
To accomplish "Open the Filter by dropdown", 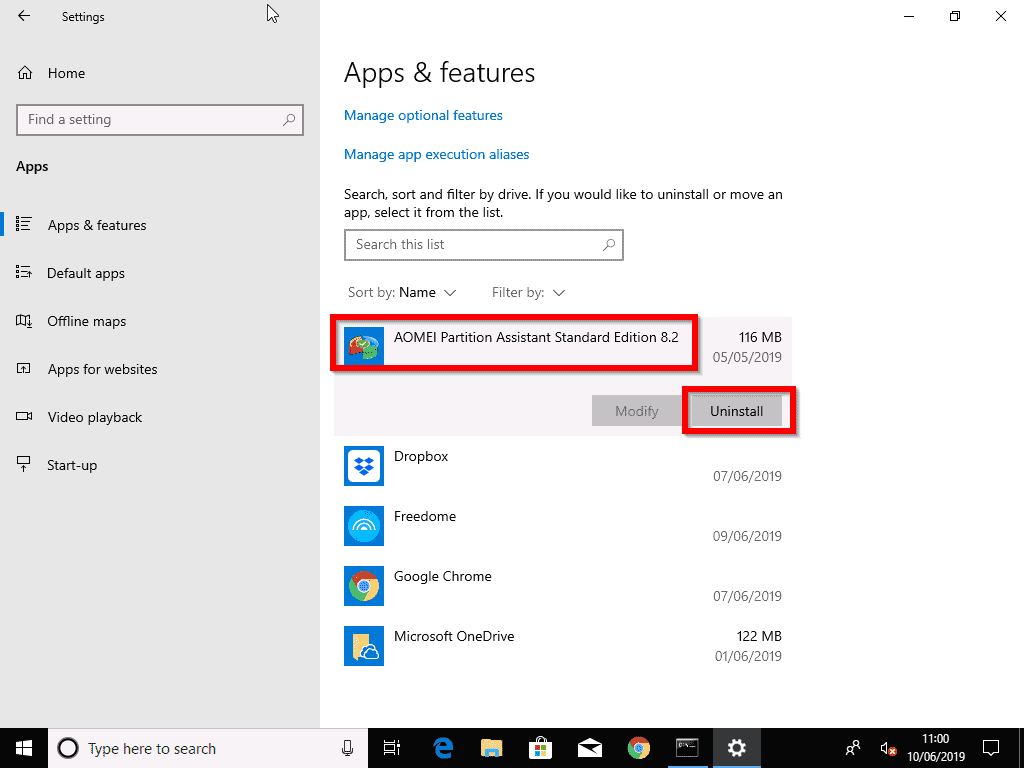I will [x=529, y=293].
